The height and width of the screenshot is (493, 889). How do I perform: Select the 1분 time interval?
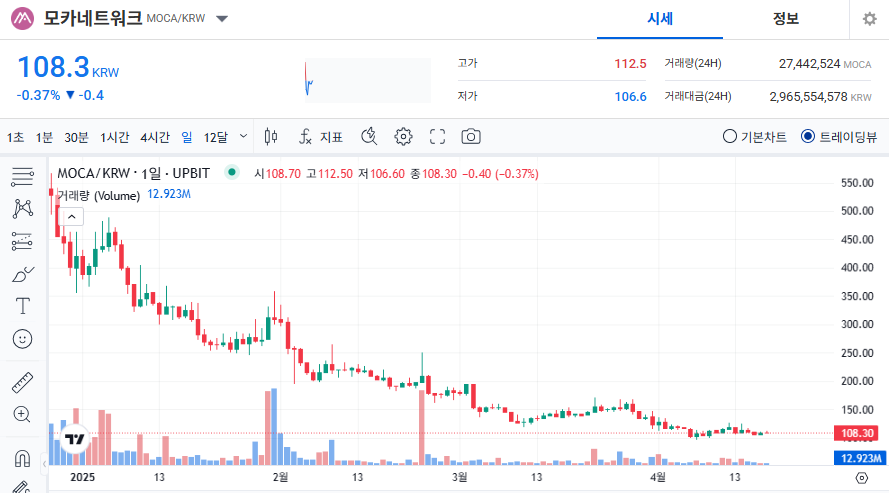click(x=44, y=137)
